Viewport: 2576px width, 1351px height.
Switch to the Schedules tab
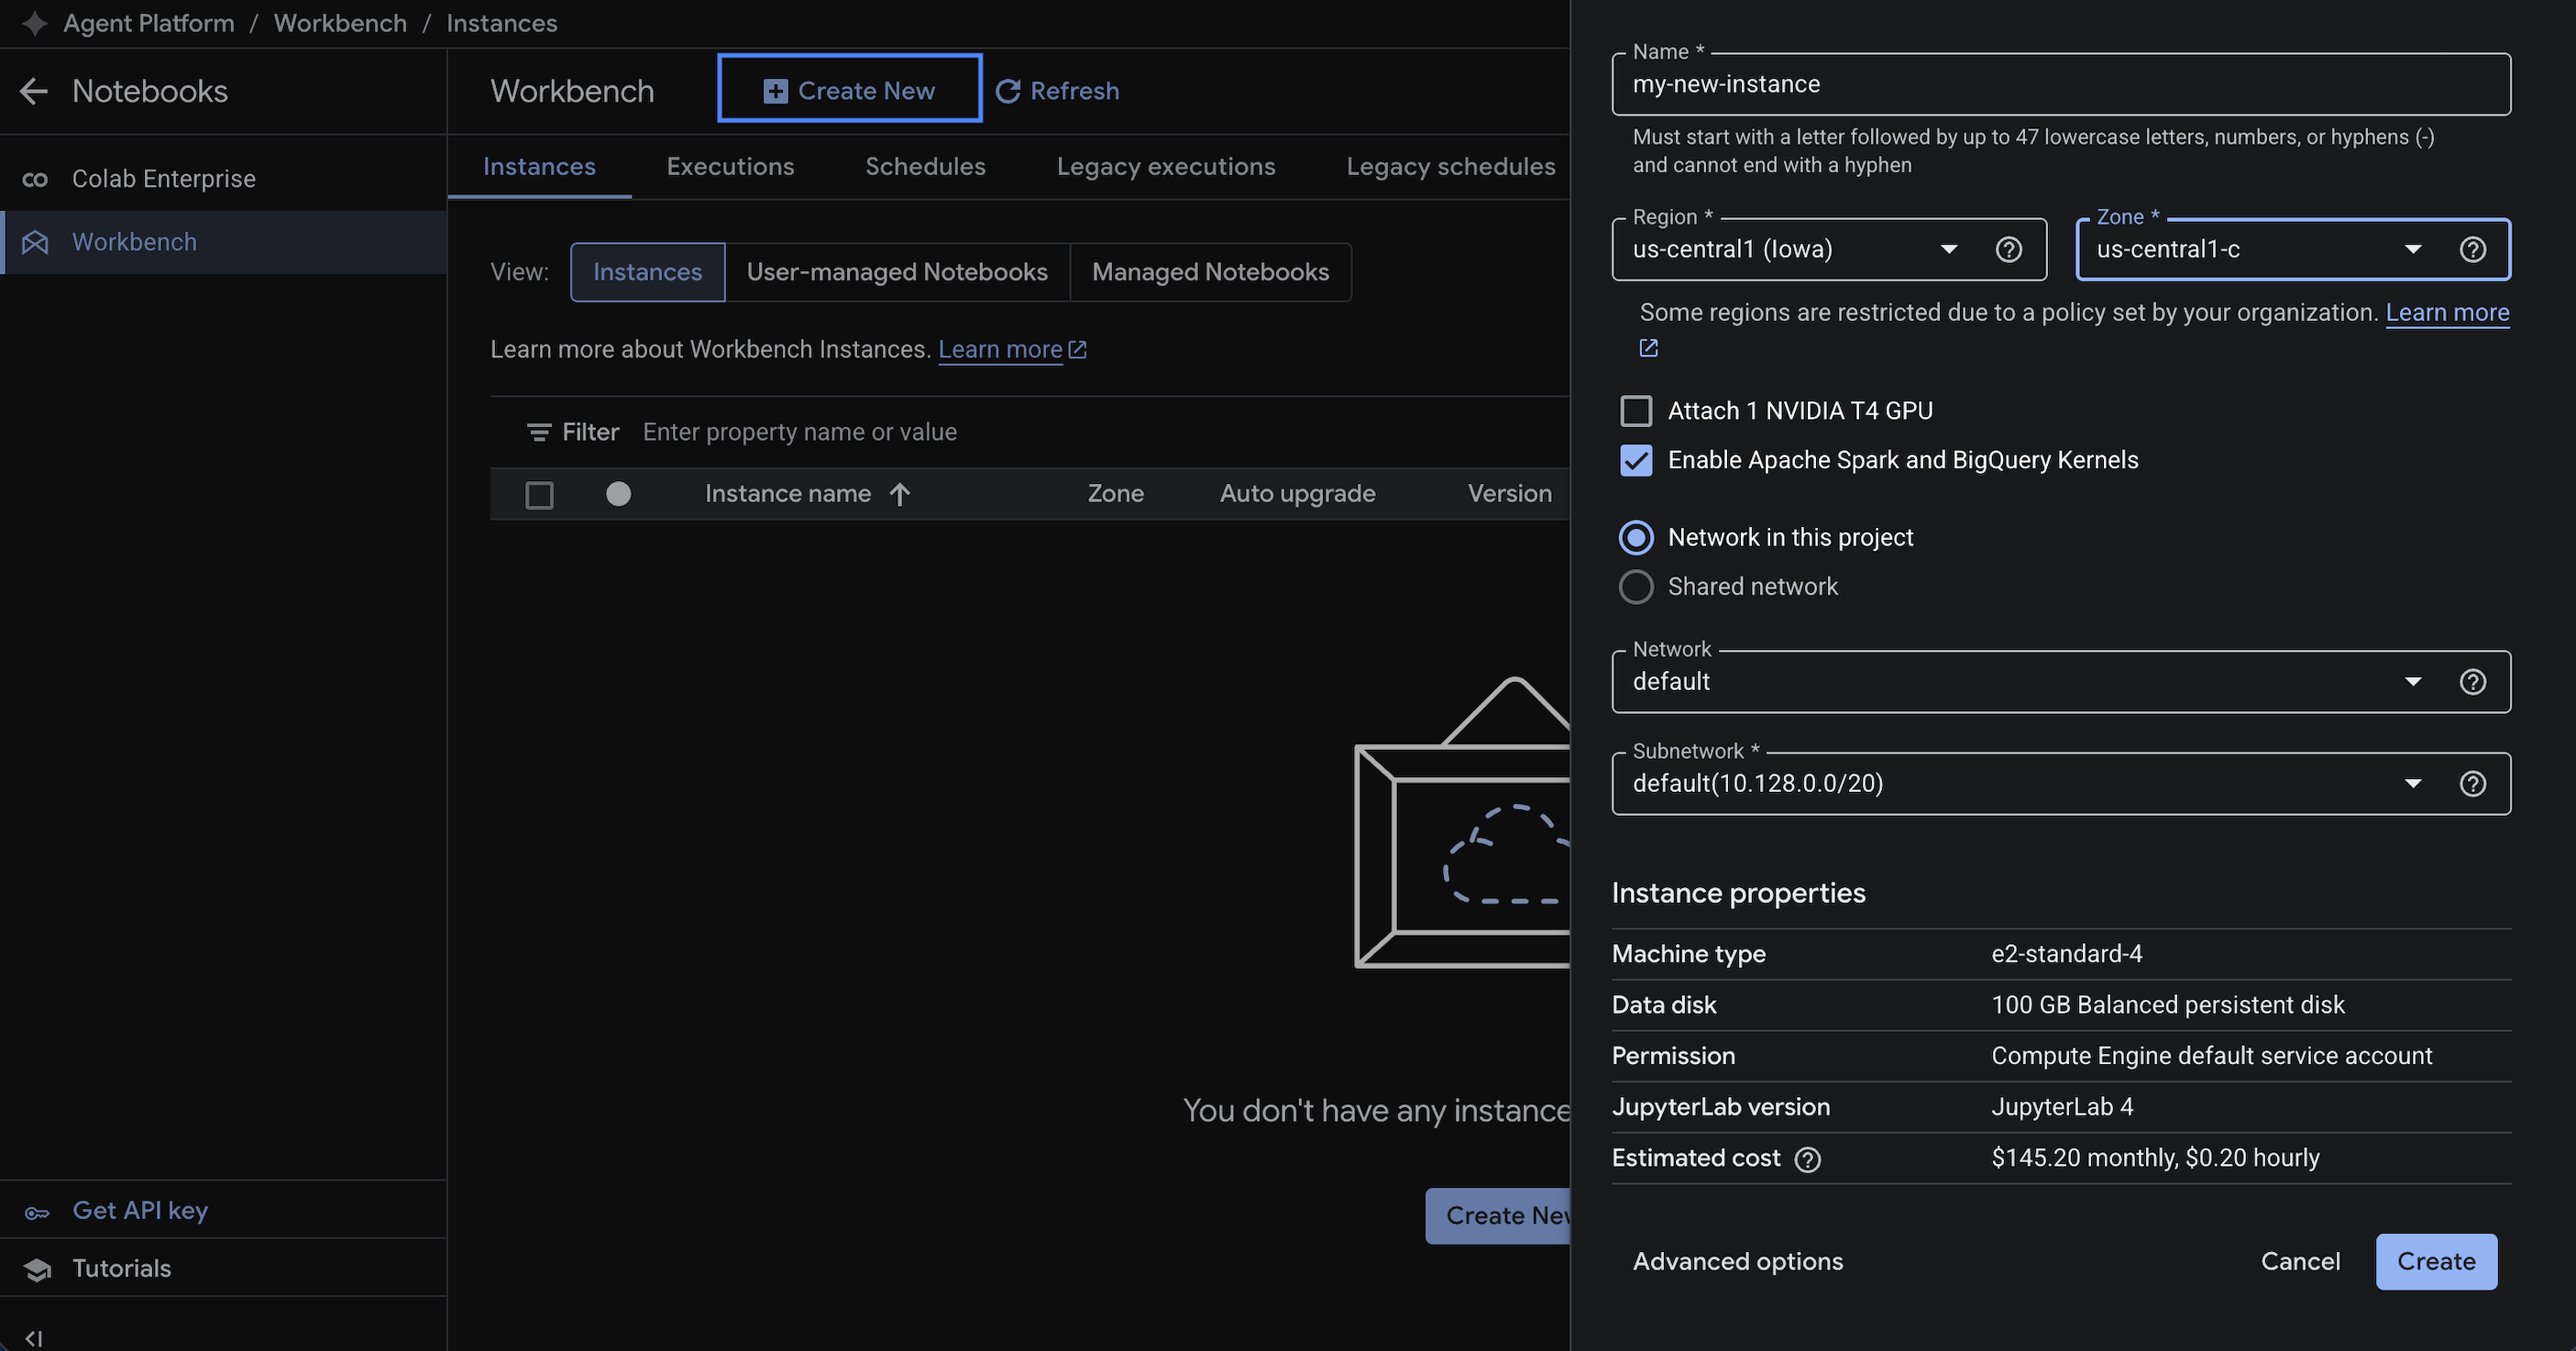click(926, 167)
